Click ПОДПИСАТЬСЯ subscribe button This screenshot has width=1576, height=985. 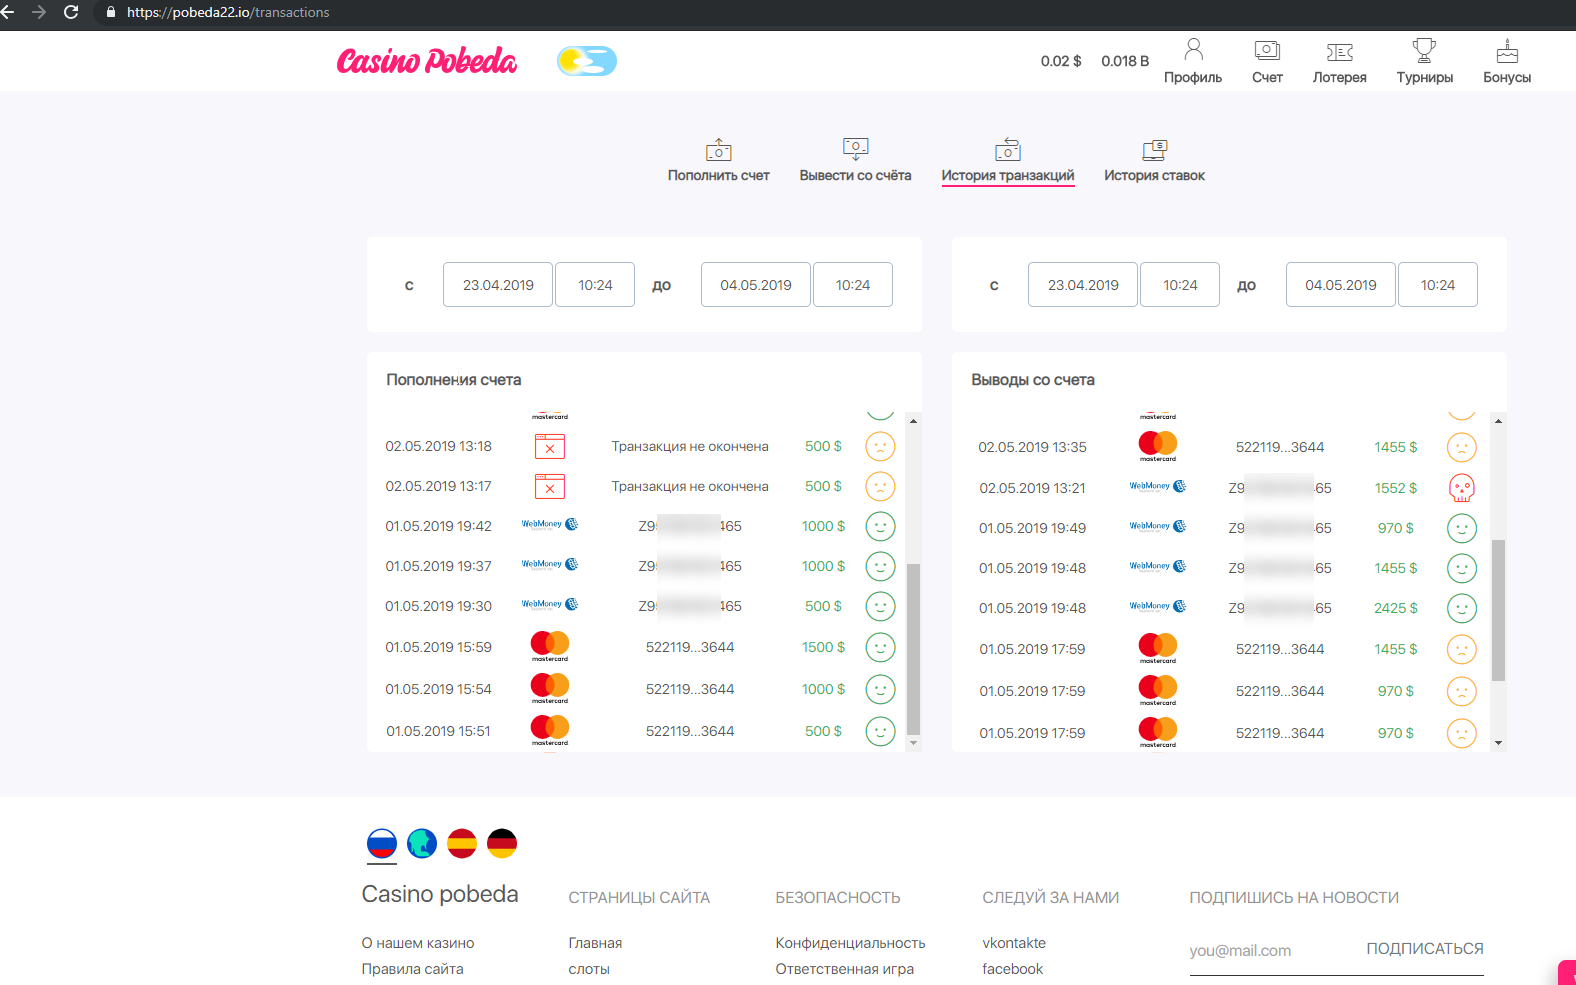click(x=1425, y=949)
